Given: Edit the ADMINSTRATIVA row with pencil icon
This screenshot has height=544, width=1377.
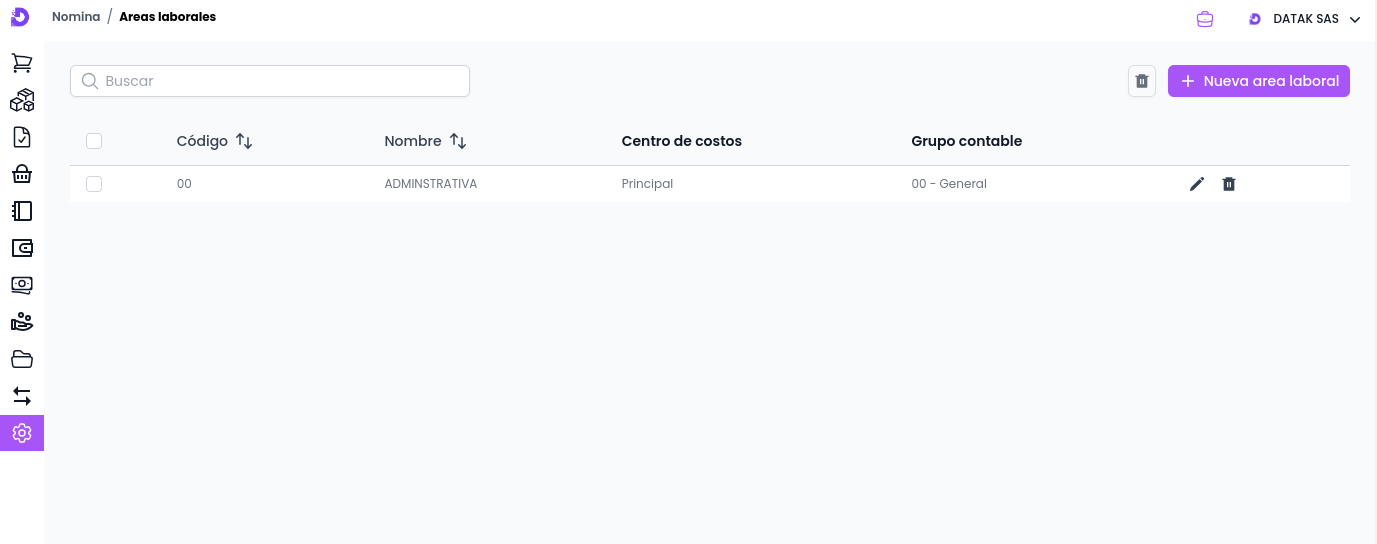Looking at the screenshot, I should pyautogui.click(x=1197, y=184).
